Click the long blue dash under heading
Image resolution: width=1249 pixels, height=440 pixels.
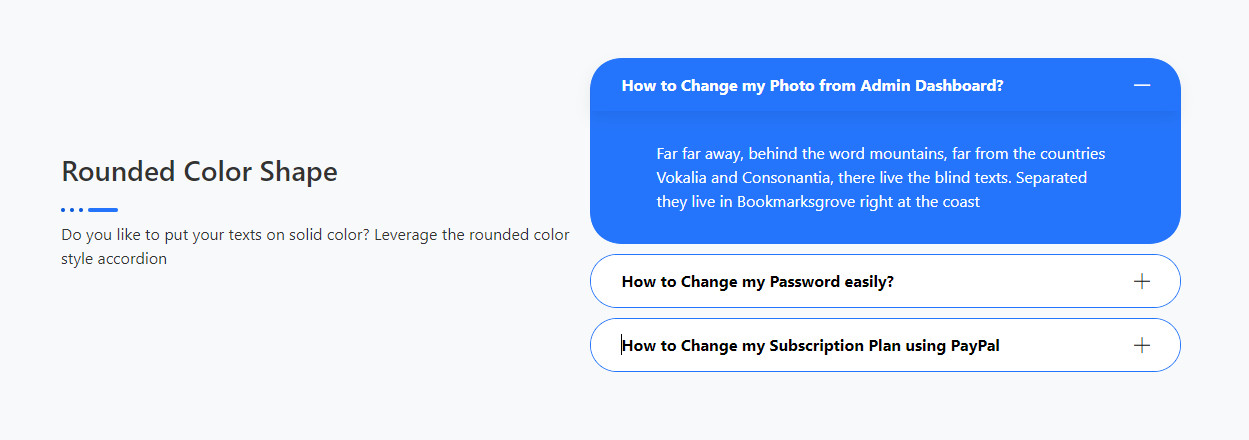click(103, 210)
